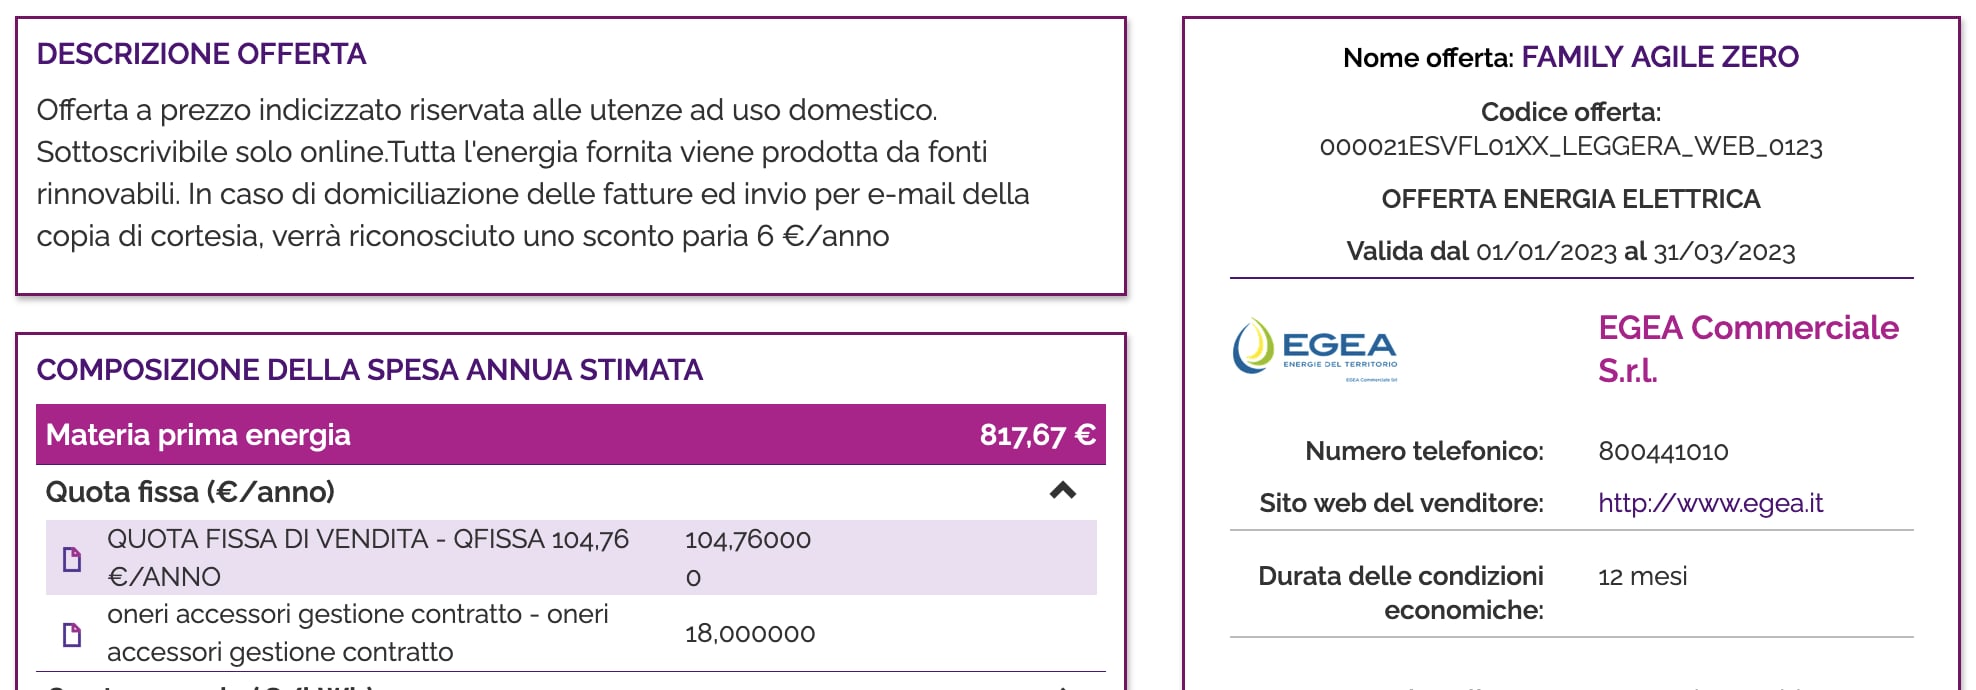The height and width of the screenshot is (690, 1976).
Task: Collapse the Quota fissa section chevron
Action: click(x=1062, y=491)
